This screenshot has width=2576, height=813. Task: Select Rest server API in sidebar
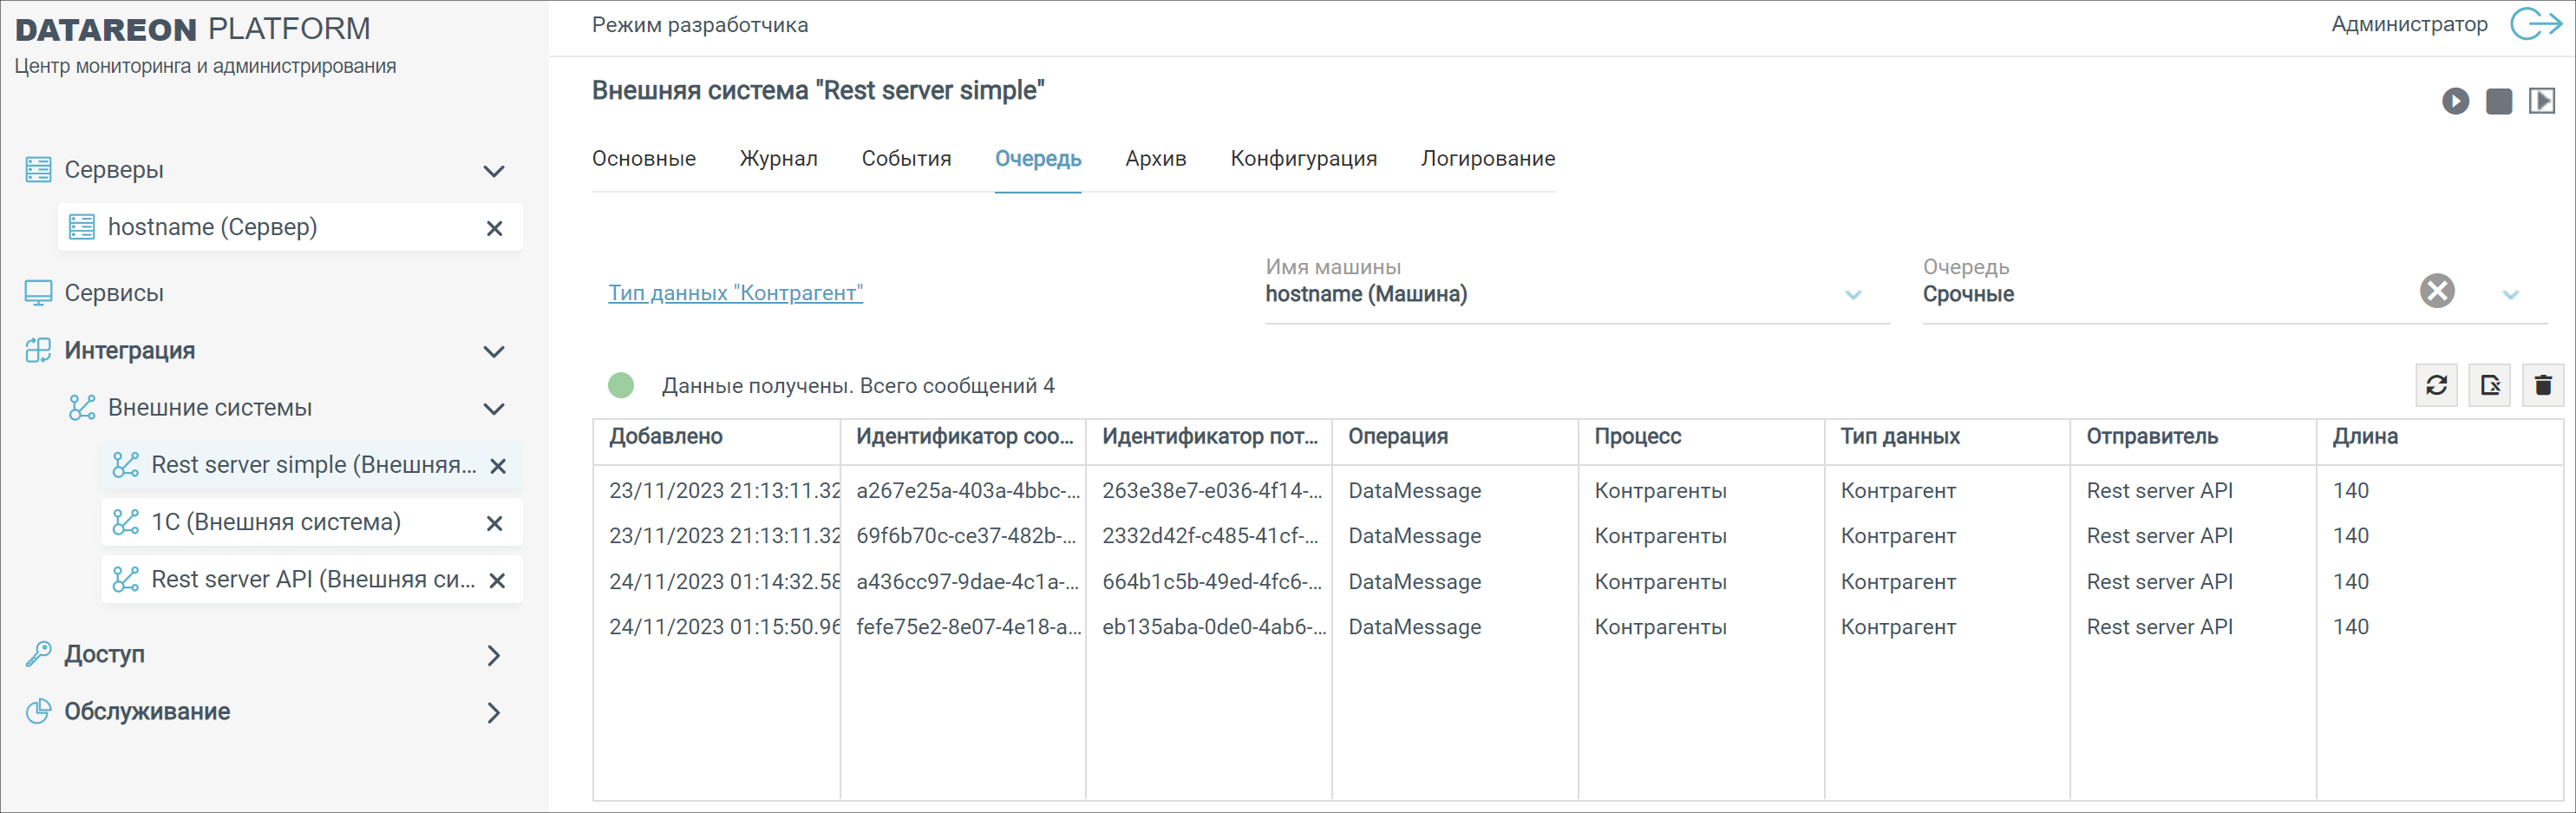tap(312, 580)
